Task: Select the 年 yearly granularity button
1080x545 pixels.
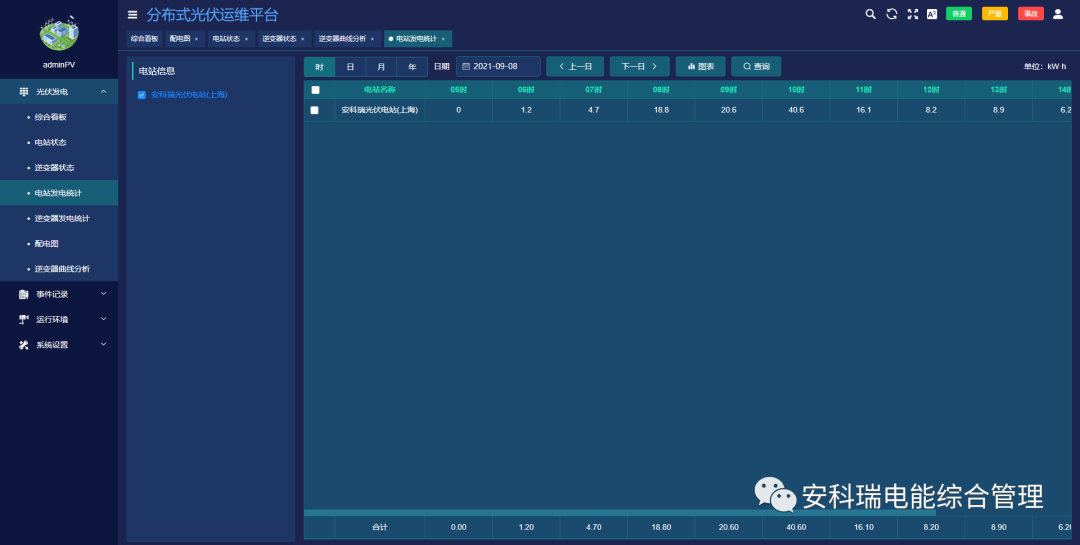Action: click(412, 67)
